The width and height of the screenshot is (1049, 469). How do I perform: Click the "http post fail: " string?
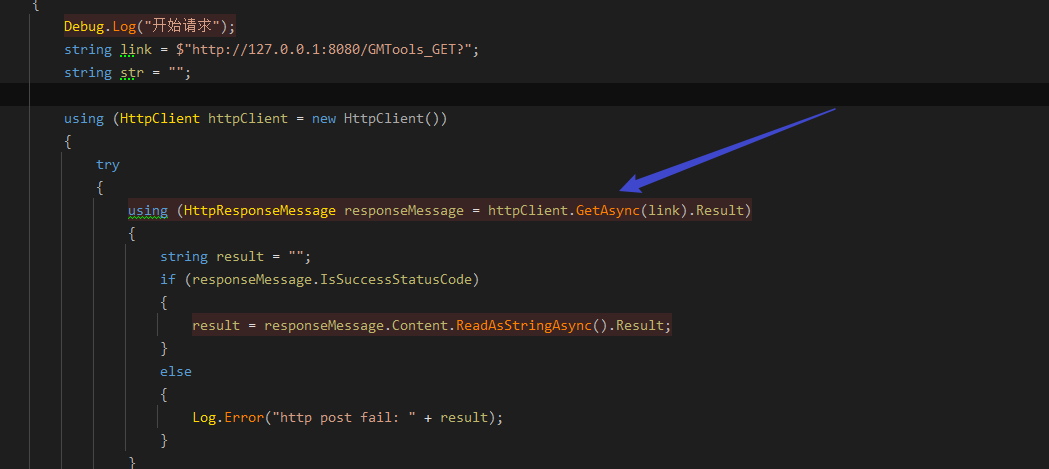[x=343, y=417]
